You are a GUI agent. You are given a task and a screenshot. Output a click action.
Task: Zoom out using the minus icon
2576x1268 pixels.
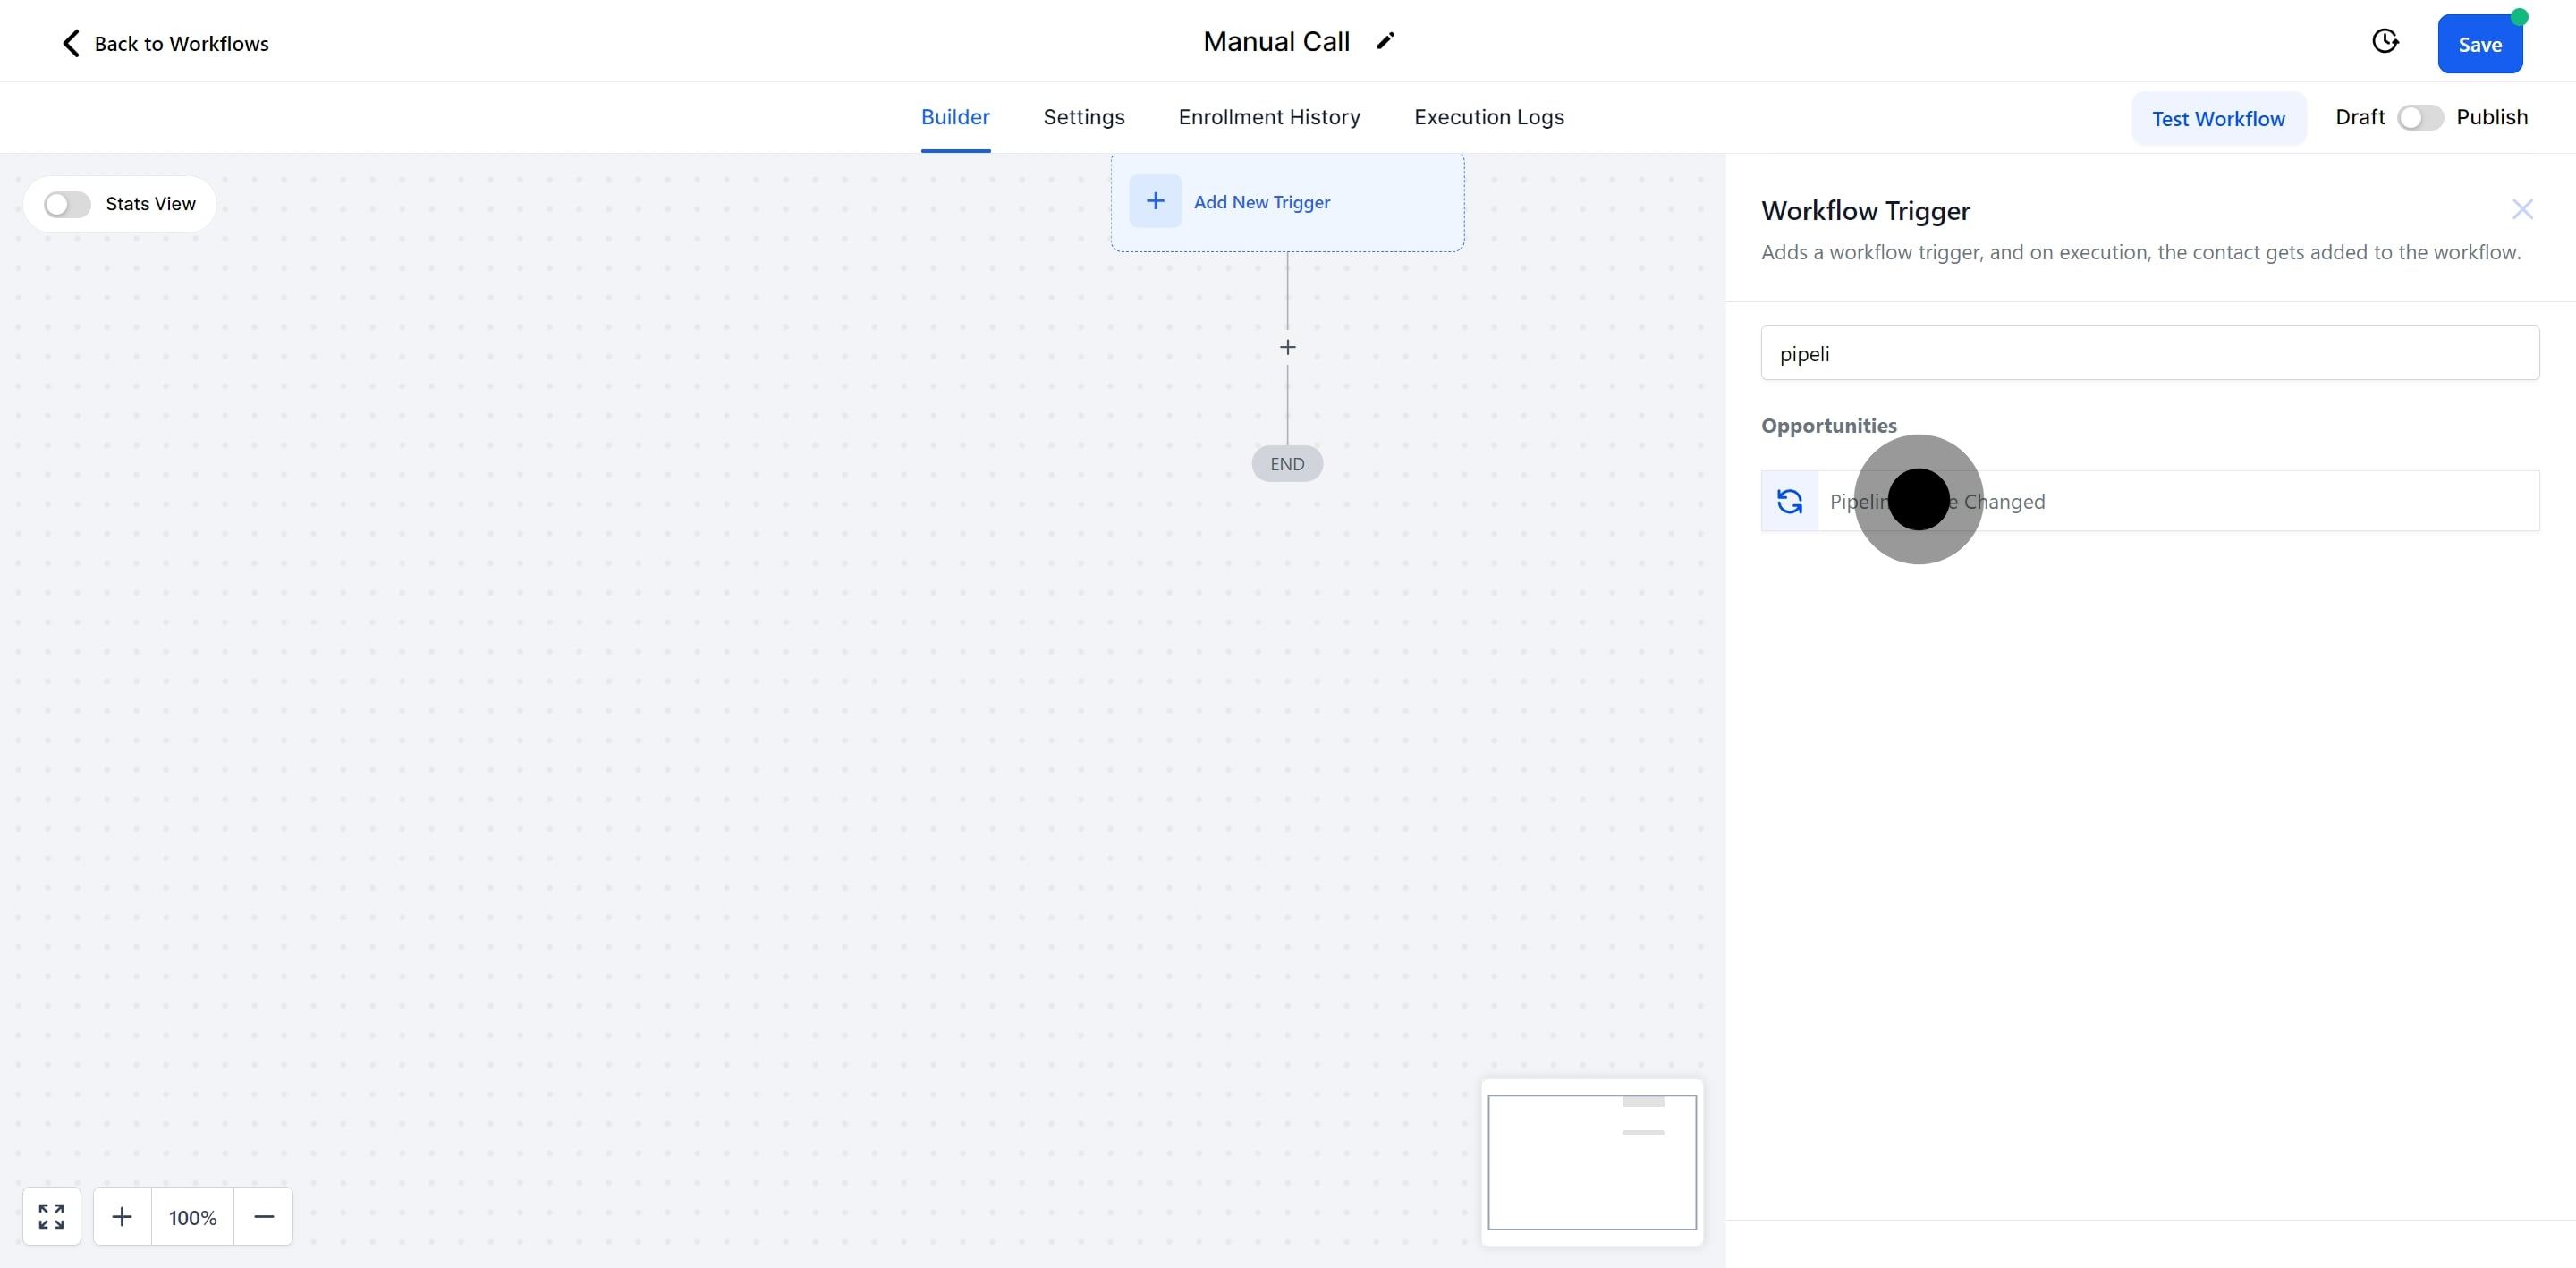[x=263, y=1216]
